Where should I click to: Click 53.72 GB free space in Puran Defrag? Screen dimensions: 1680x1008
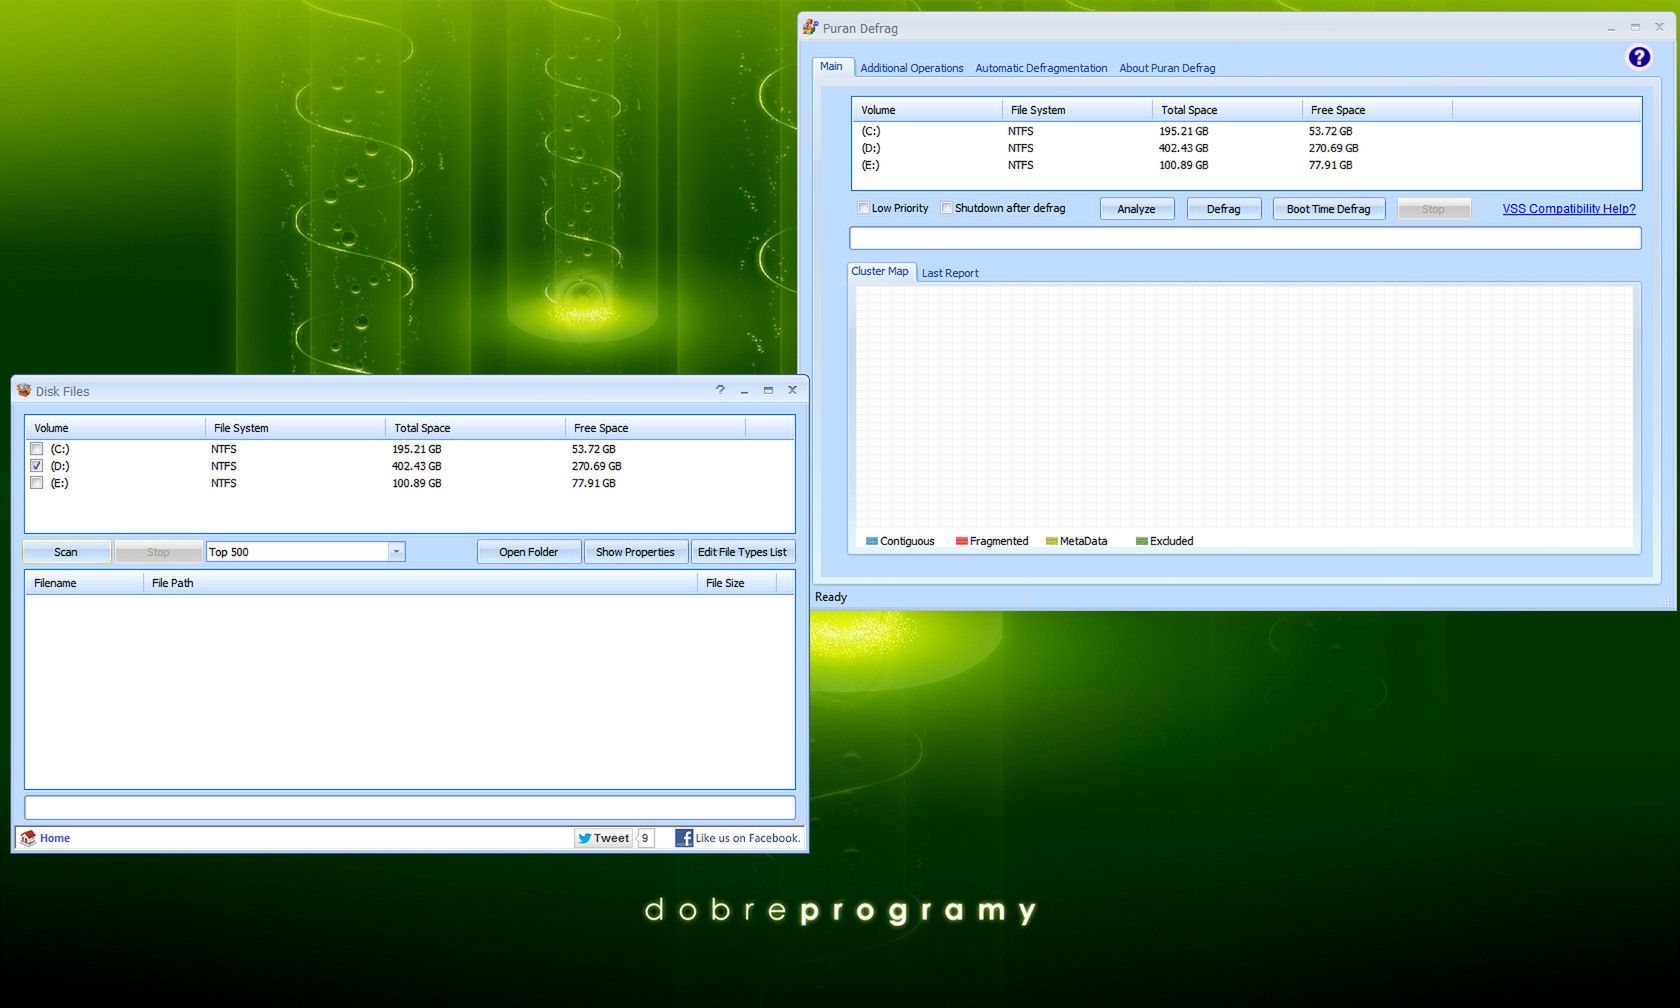[x=1331, y=131]
